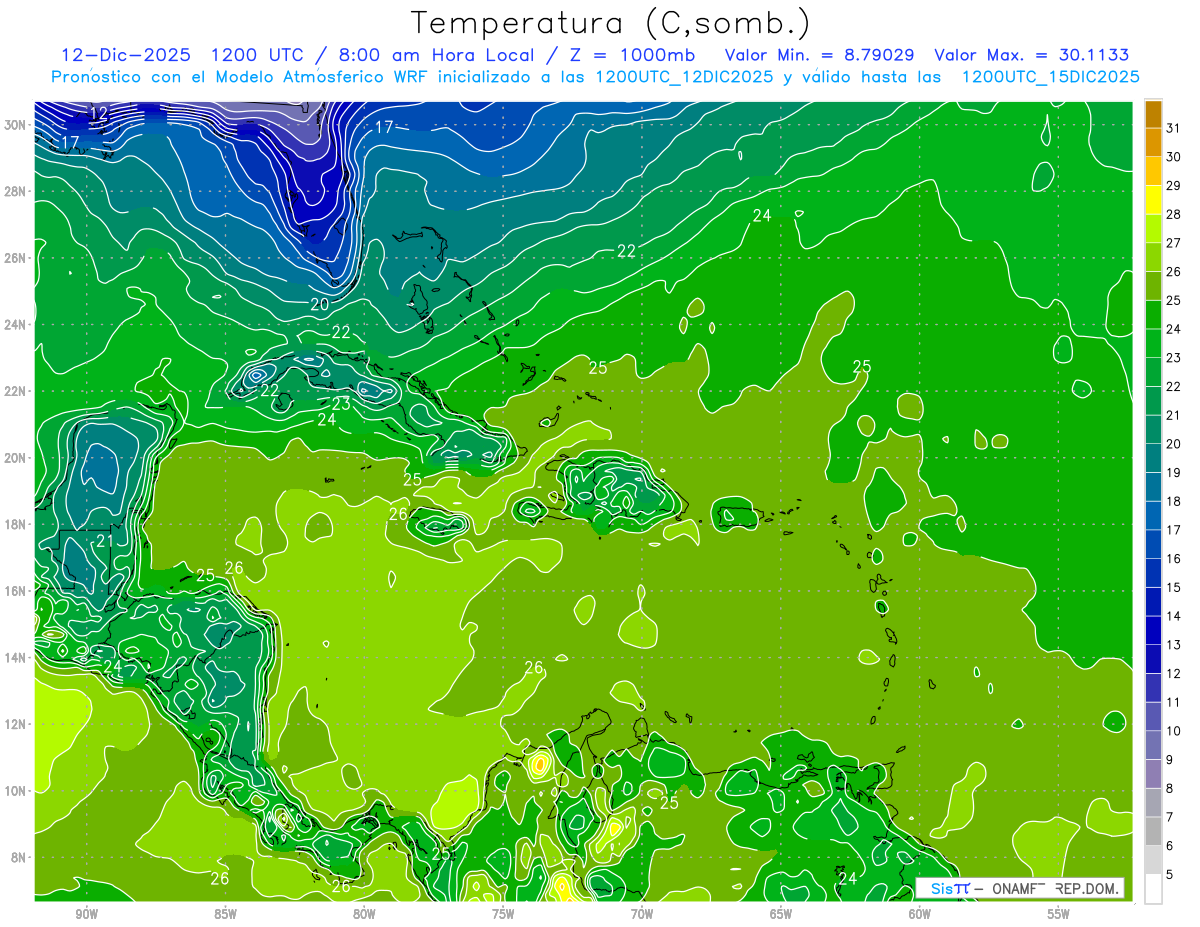This screenshot has height=927, width=1200.
Task: Select "Valor Min. = 8.79029" in the header
Action: coord(819,54)
